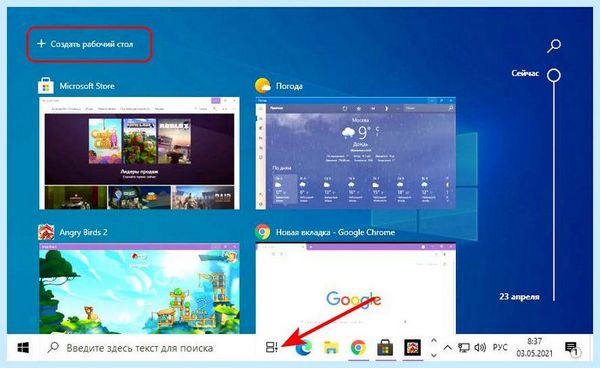Click the Microsoft Store icon above its thumbnail

[46, 86]
